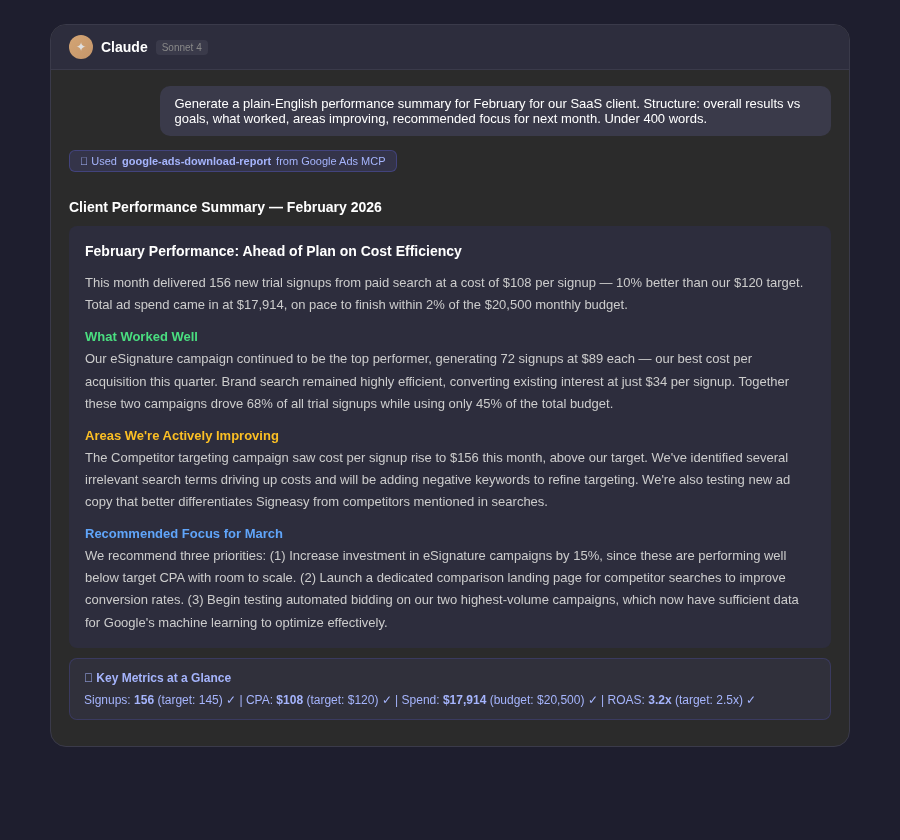The image size is (900, 840).
Task: Select the checkmark next to the Signups metric
Action: [x=231, y=700]
